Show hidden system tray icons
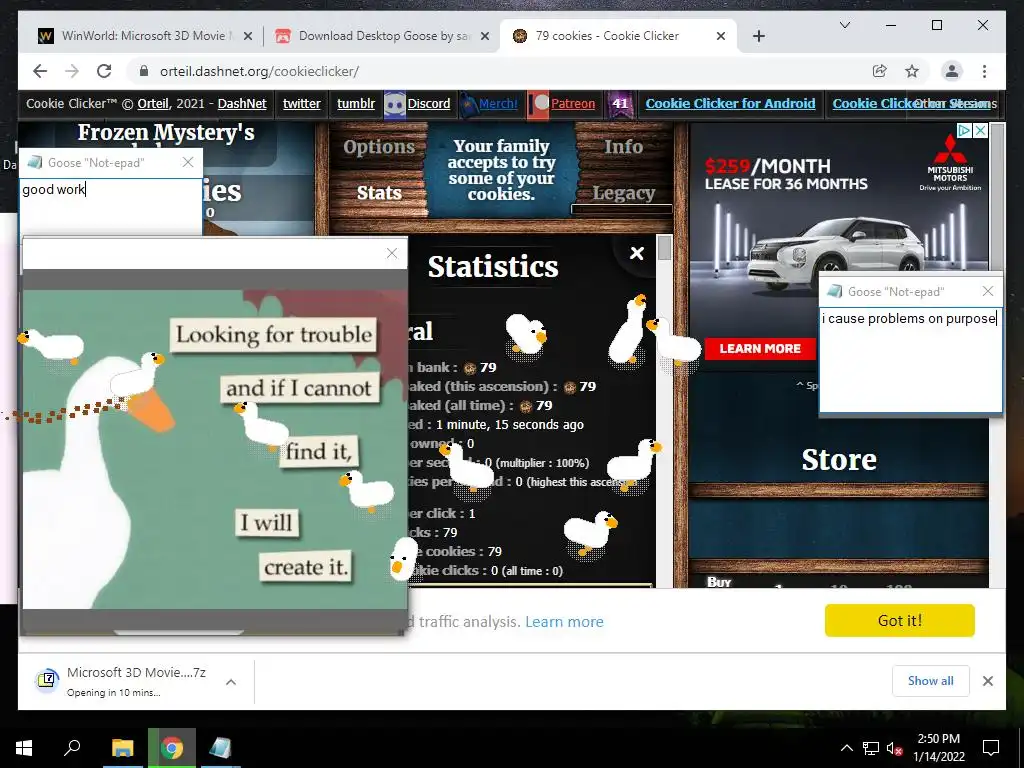Image resolution: width=1024 pixels, height=768 pixels. pyautogui.click(x=846, y=748)
